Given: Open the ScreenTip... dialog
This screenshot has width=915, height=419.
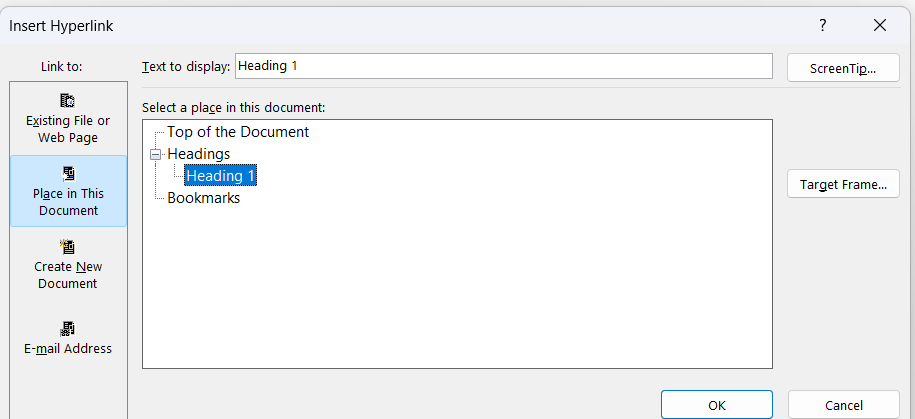Looking at the screenshot, I should pos(843,68).
